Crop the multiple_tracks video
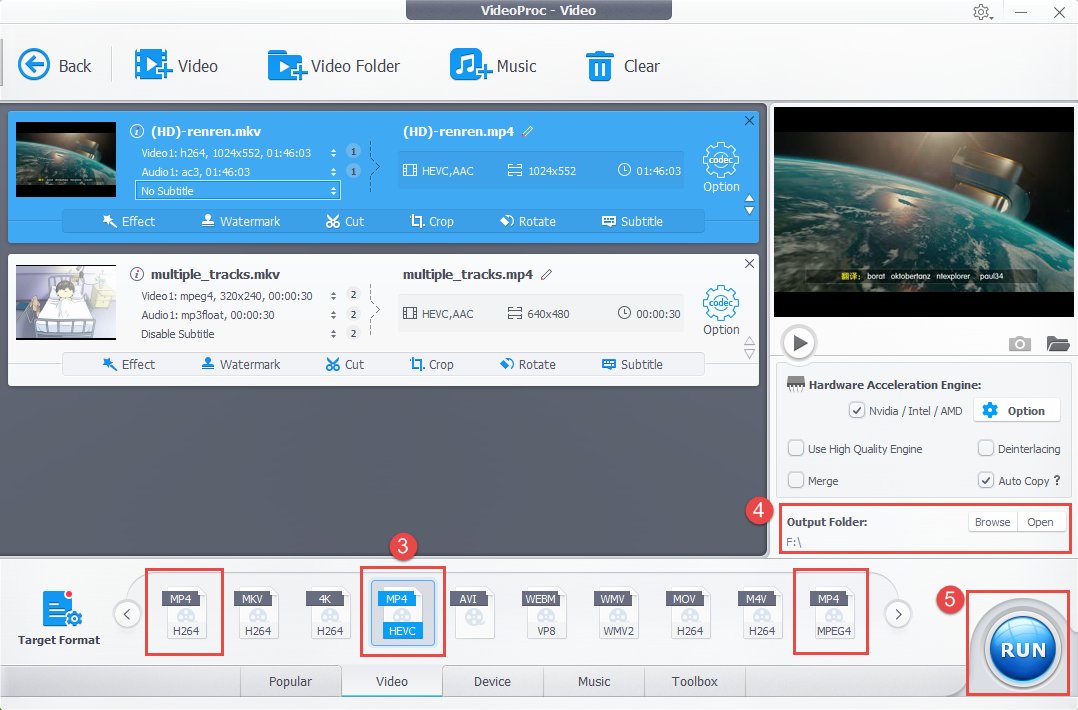This screenshot has width=1078, height=710. coord(432,364)
